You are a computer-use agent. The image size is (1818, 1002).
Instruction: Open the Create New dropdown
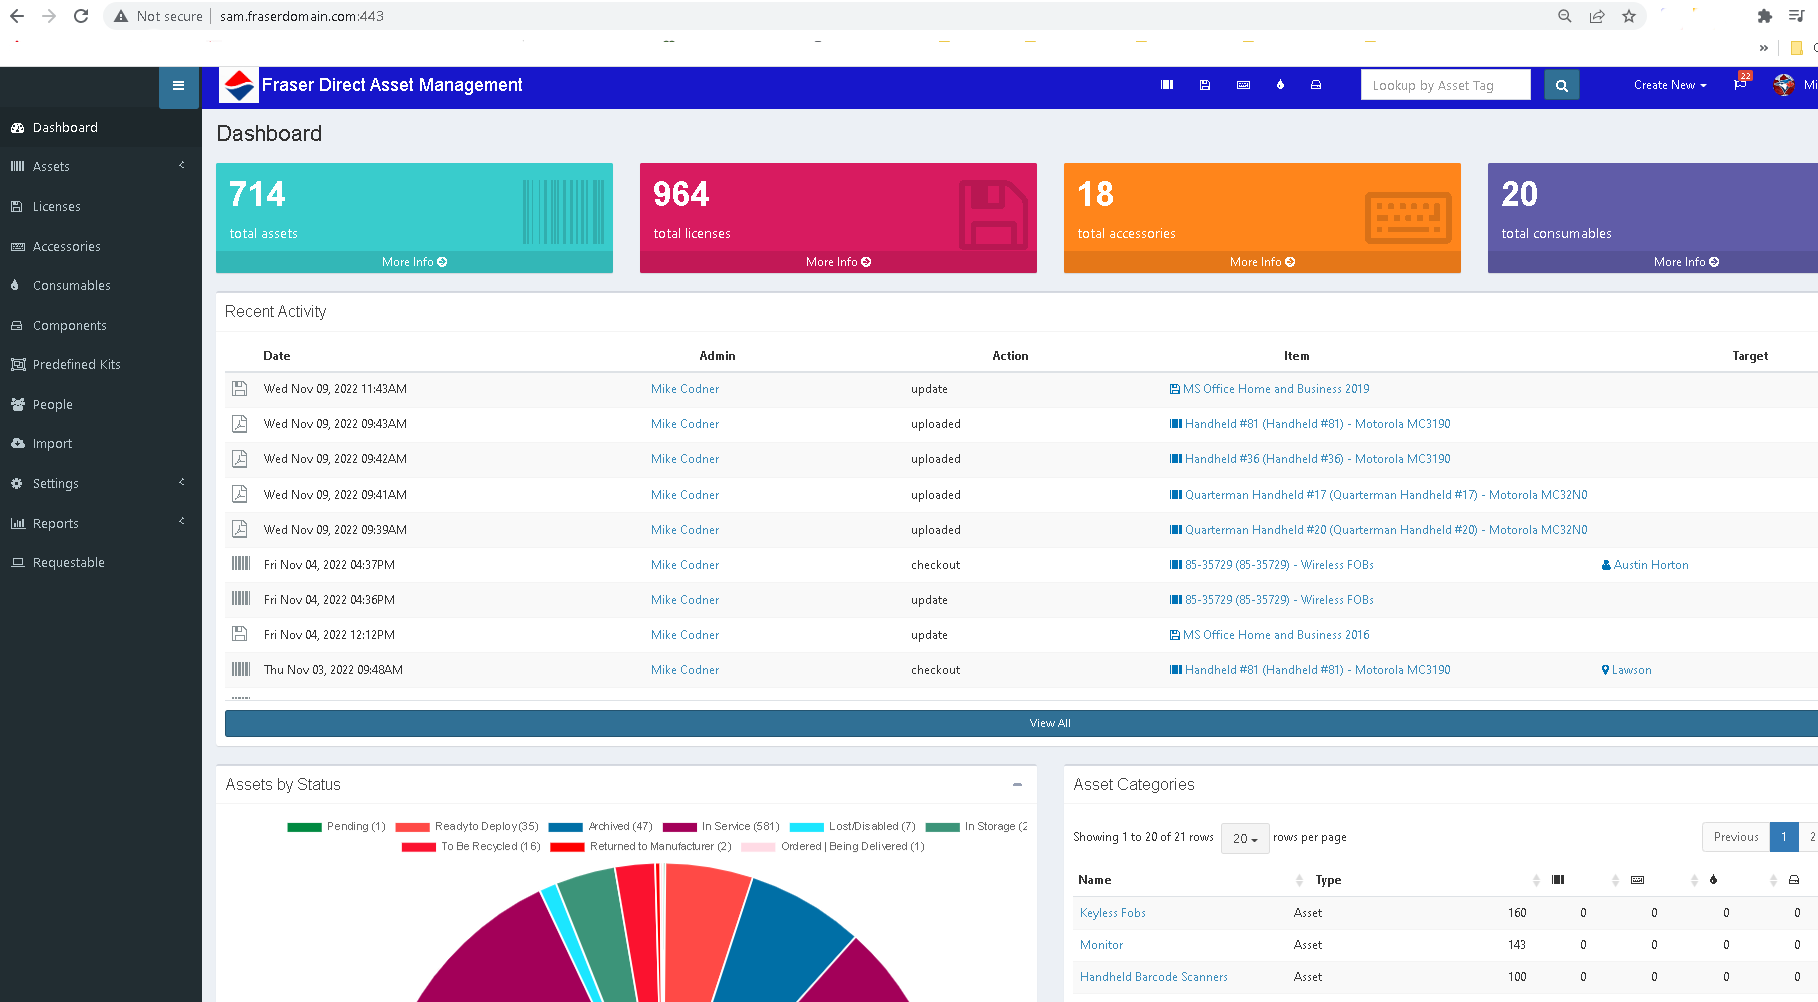tap(1668, 85)
